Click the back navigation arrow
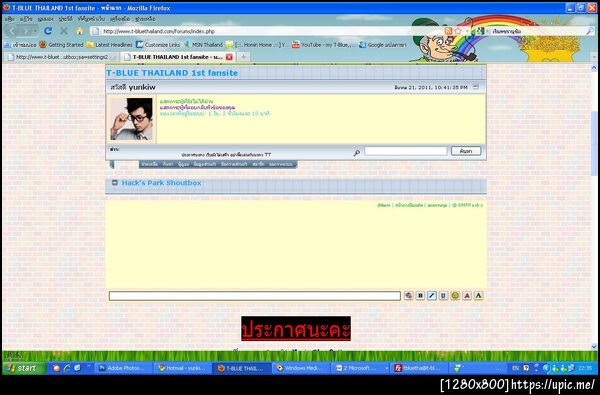600x395 pixels. click(13, 31)
